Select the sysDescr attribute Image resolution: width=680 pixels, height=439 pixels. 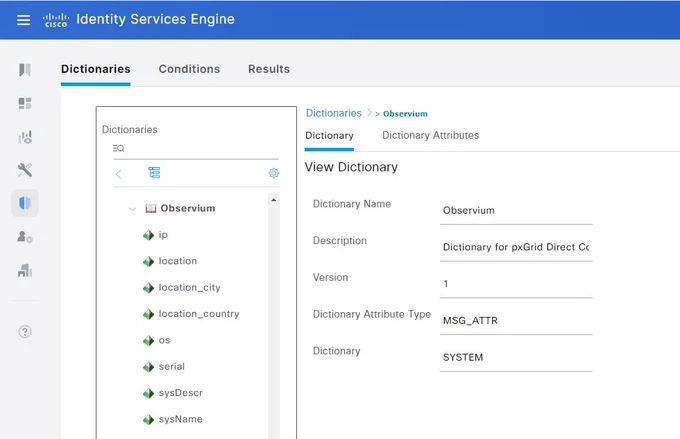[180, 393]
